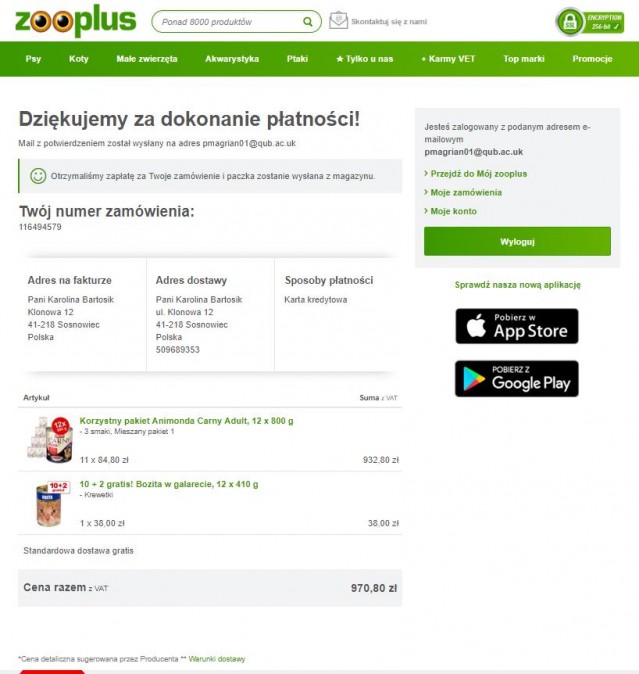Open the Koty menu
This screenshot has width=639, height=674.
(x=79, y=59)
